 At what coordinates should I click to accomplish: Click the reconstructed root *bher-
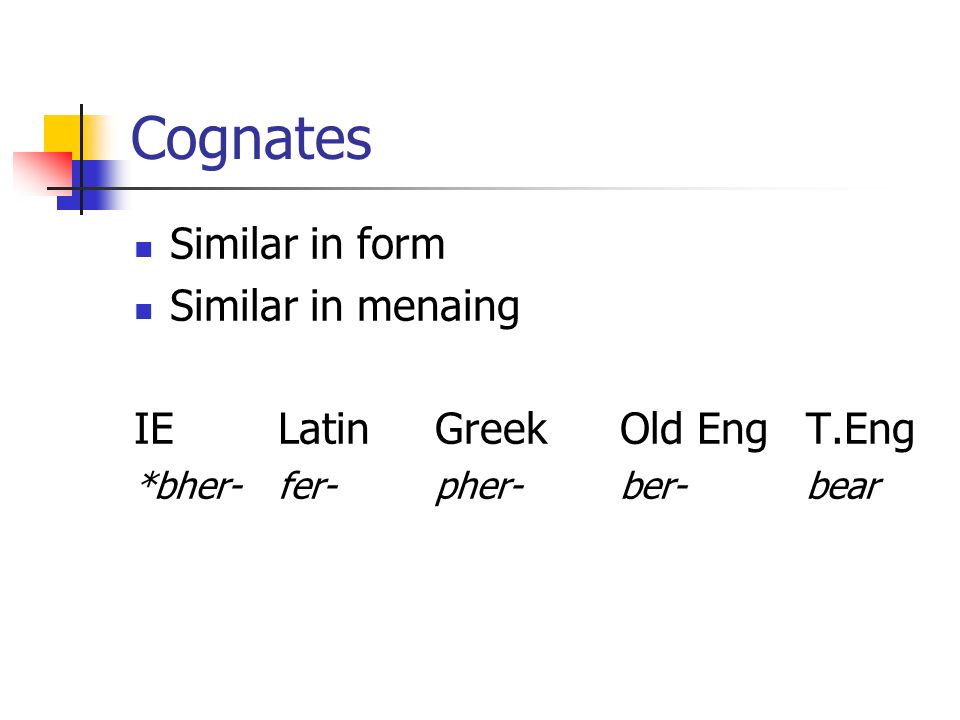[x=191, y=486]
